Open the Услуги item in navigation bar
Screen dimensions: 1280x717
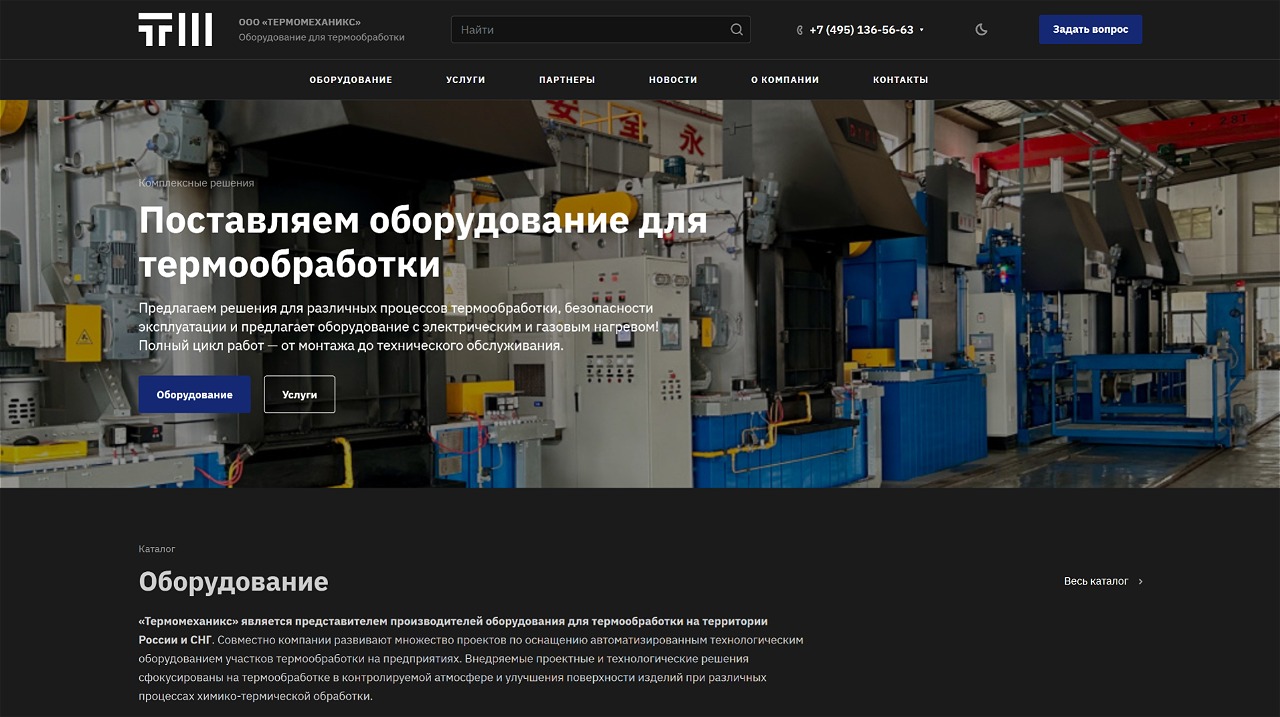(x=465, y=80)
